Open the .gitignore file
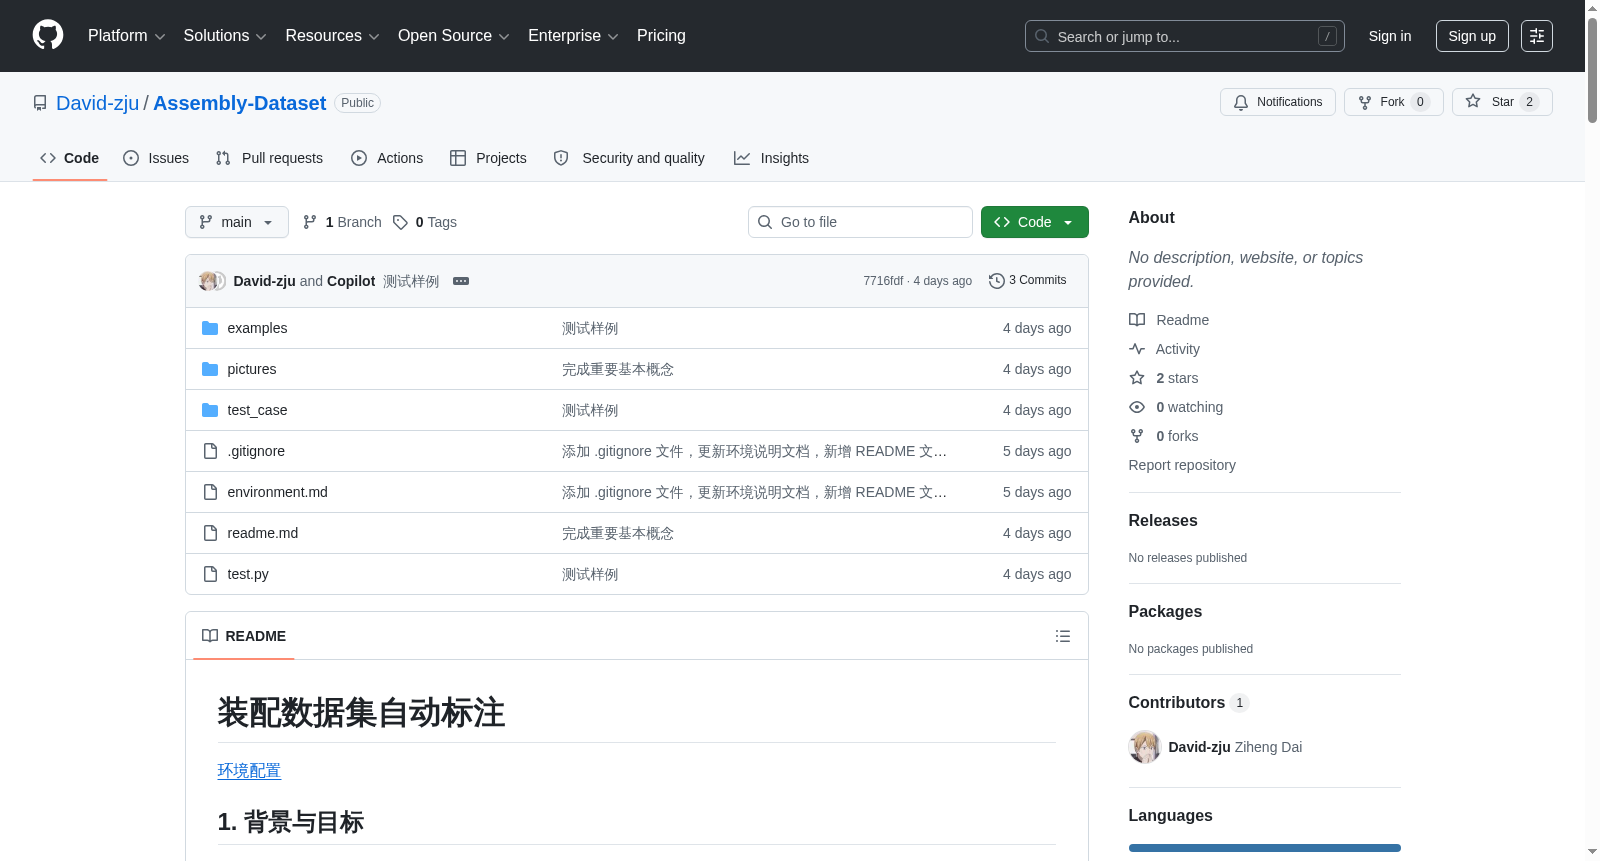This screenshot has height=861, width=1600. 256,451
